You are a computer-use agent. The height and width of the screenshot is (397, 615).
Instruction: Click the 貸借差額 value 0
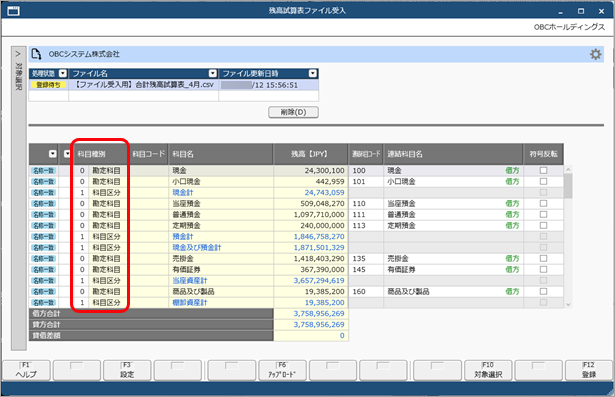pos(342,335)
